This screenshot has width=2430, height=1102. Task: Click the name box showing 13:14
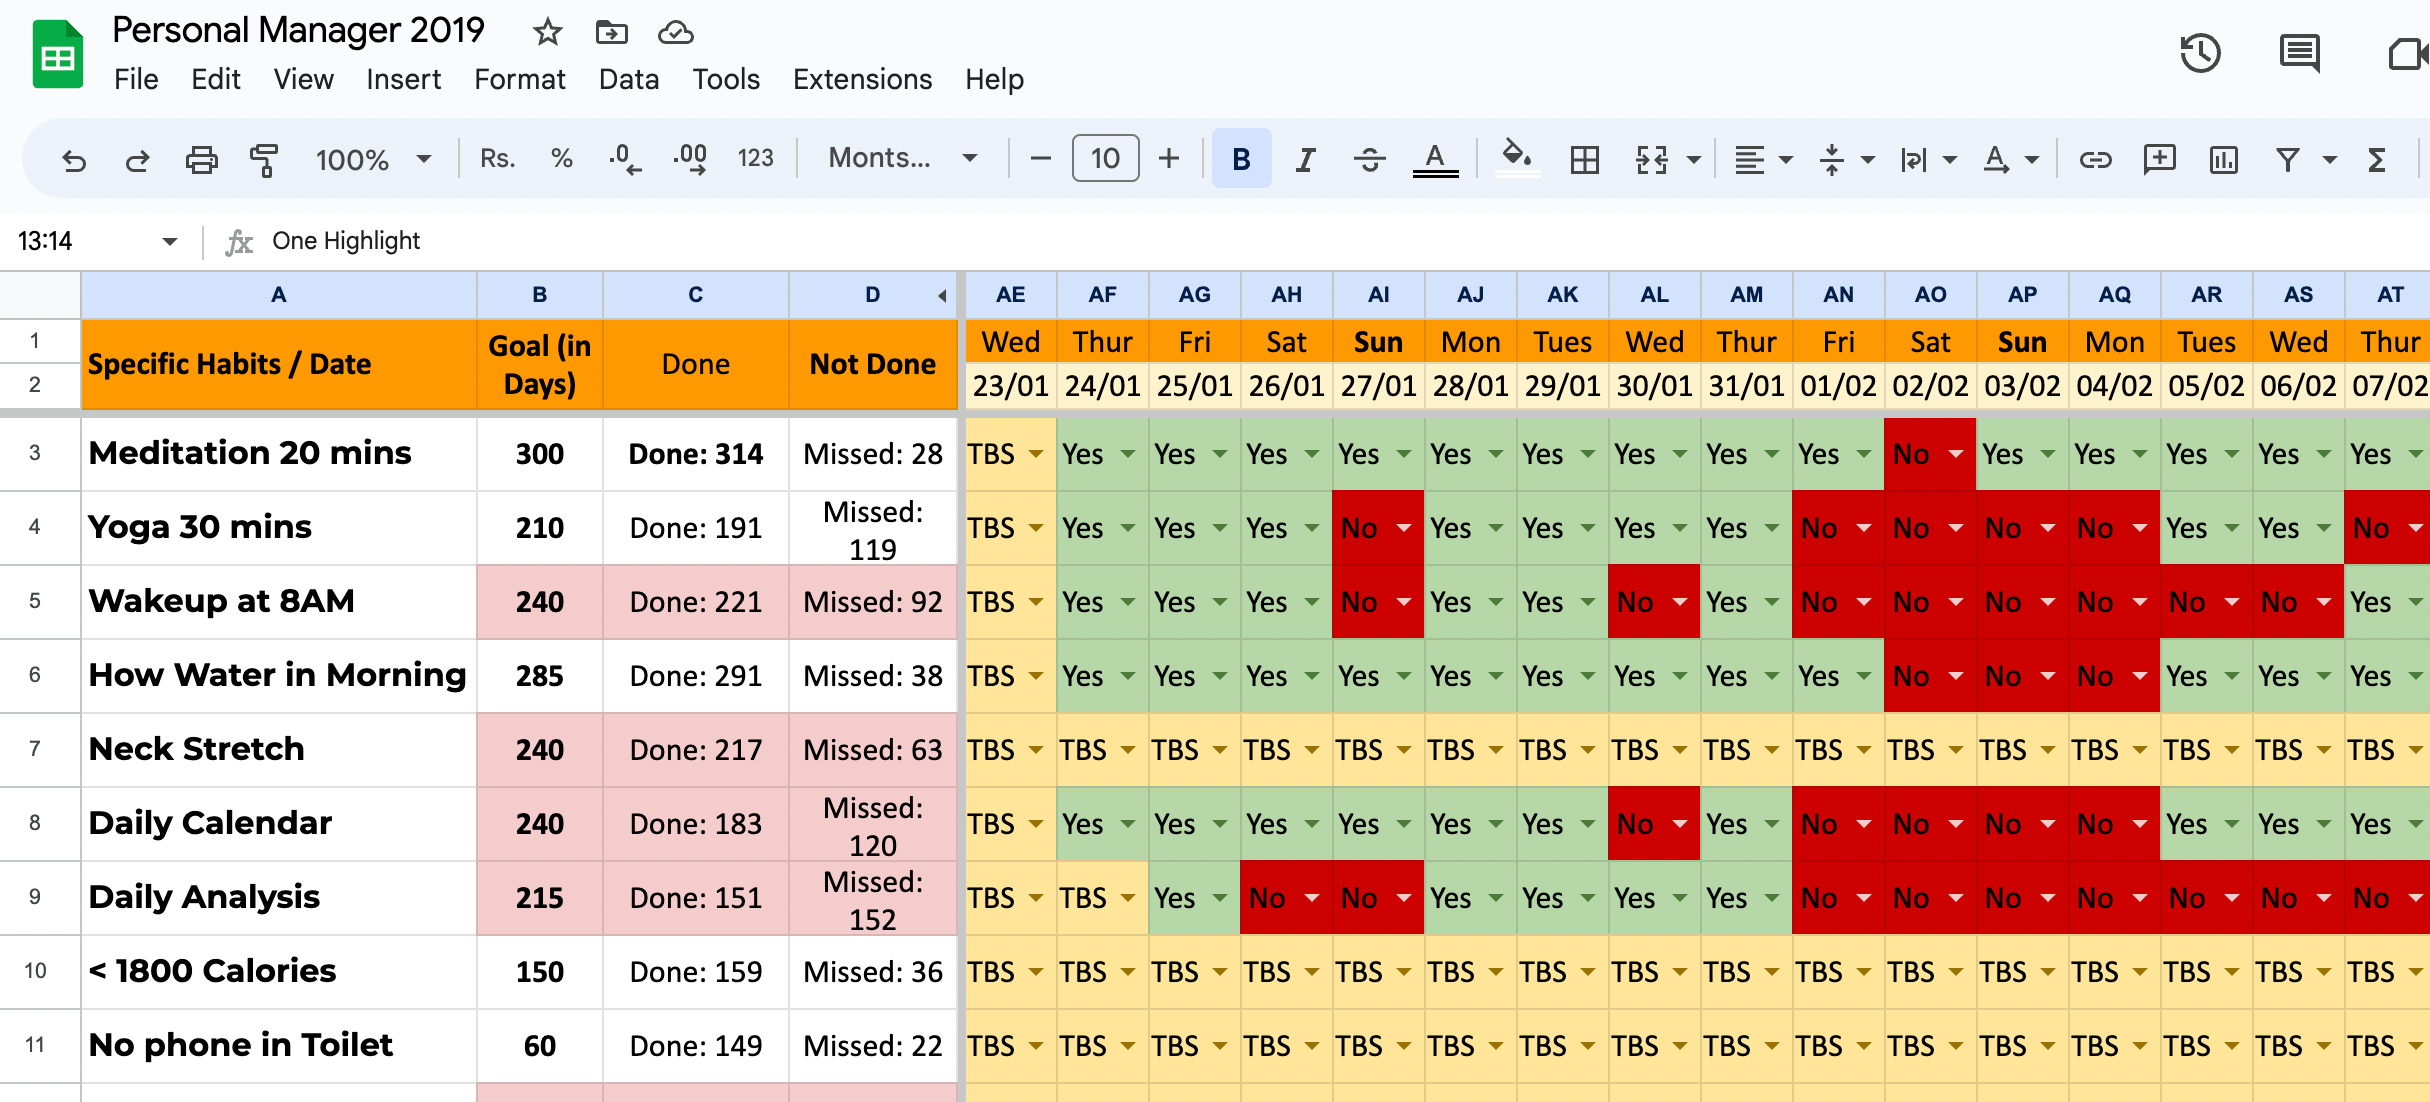coord(97,241)
